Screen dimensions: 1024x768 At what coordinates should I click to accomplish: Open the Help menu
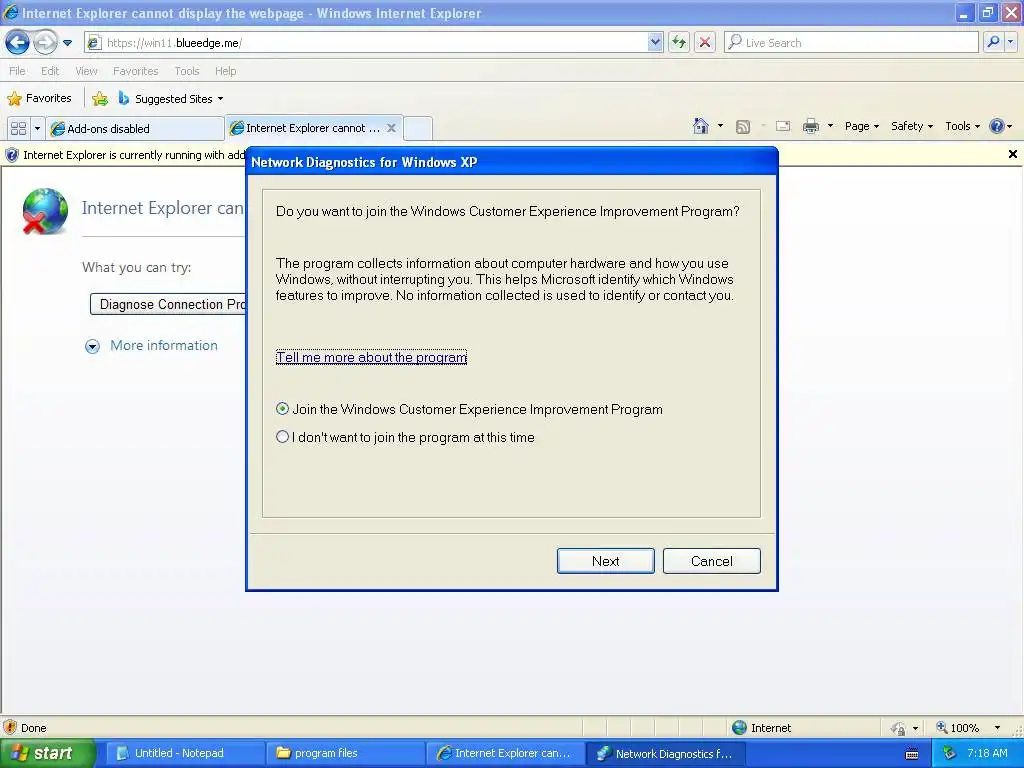coord(225,71)
